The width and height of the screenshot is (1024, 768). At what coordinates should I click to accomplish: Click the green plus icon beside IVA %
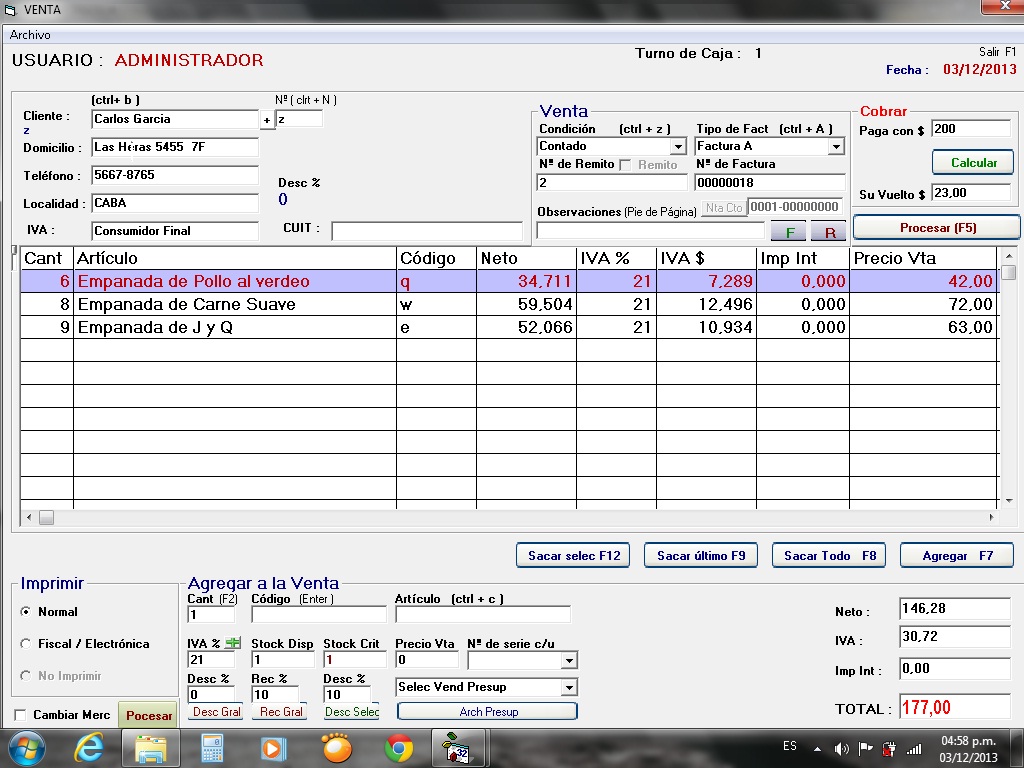[x=232, y=643]
